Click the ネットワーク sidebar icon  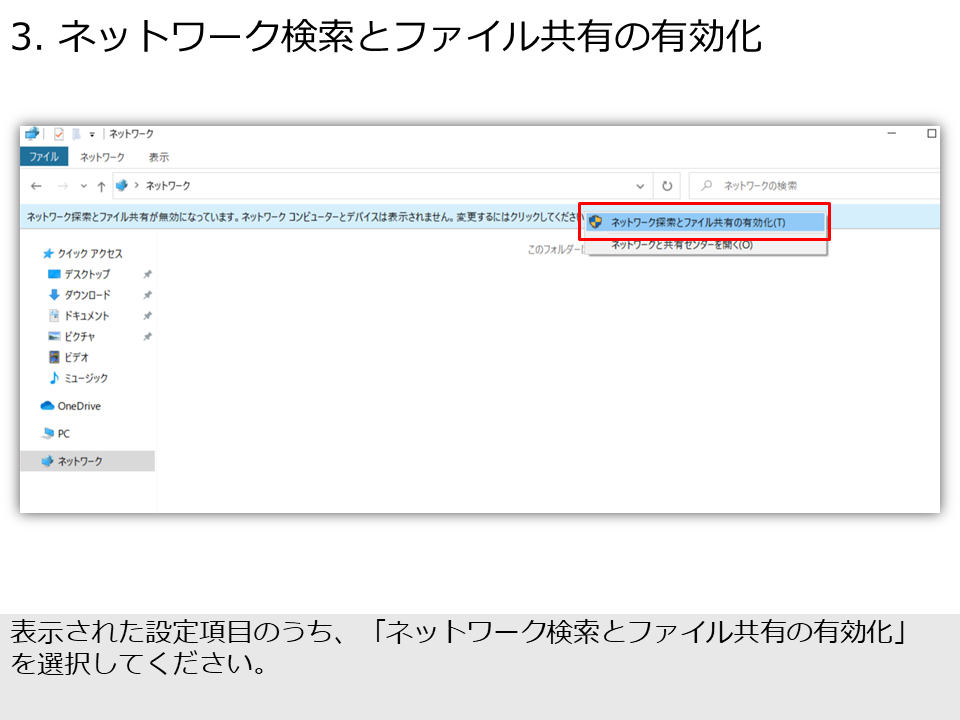coord(47,460)
